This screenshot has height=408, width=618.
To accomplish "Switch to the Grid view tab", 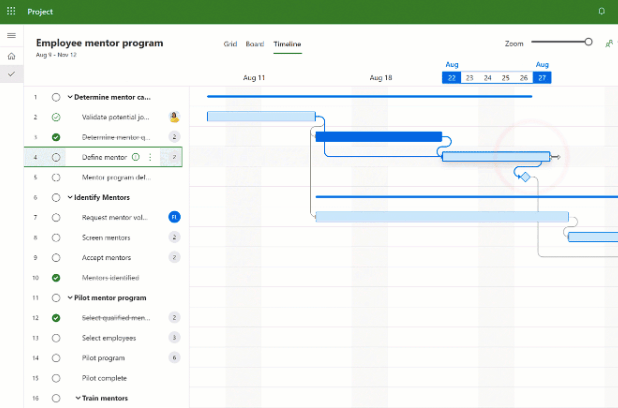I will click(230, 44).
